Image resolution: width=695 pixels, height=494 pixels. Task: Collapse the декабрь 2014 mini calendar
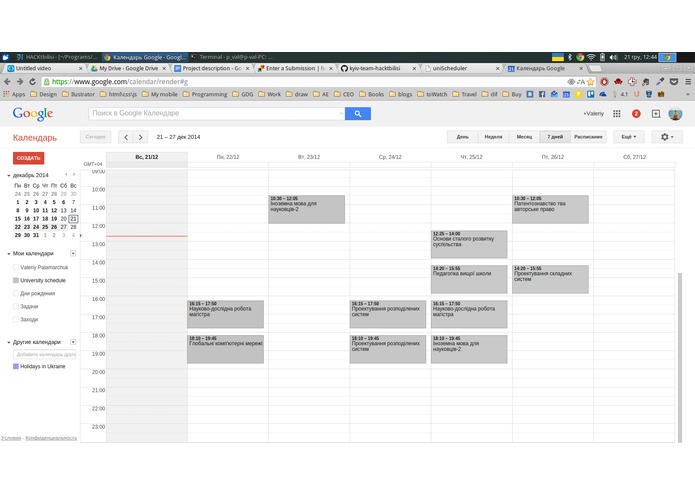(x=8, y=175)
